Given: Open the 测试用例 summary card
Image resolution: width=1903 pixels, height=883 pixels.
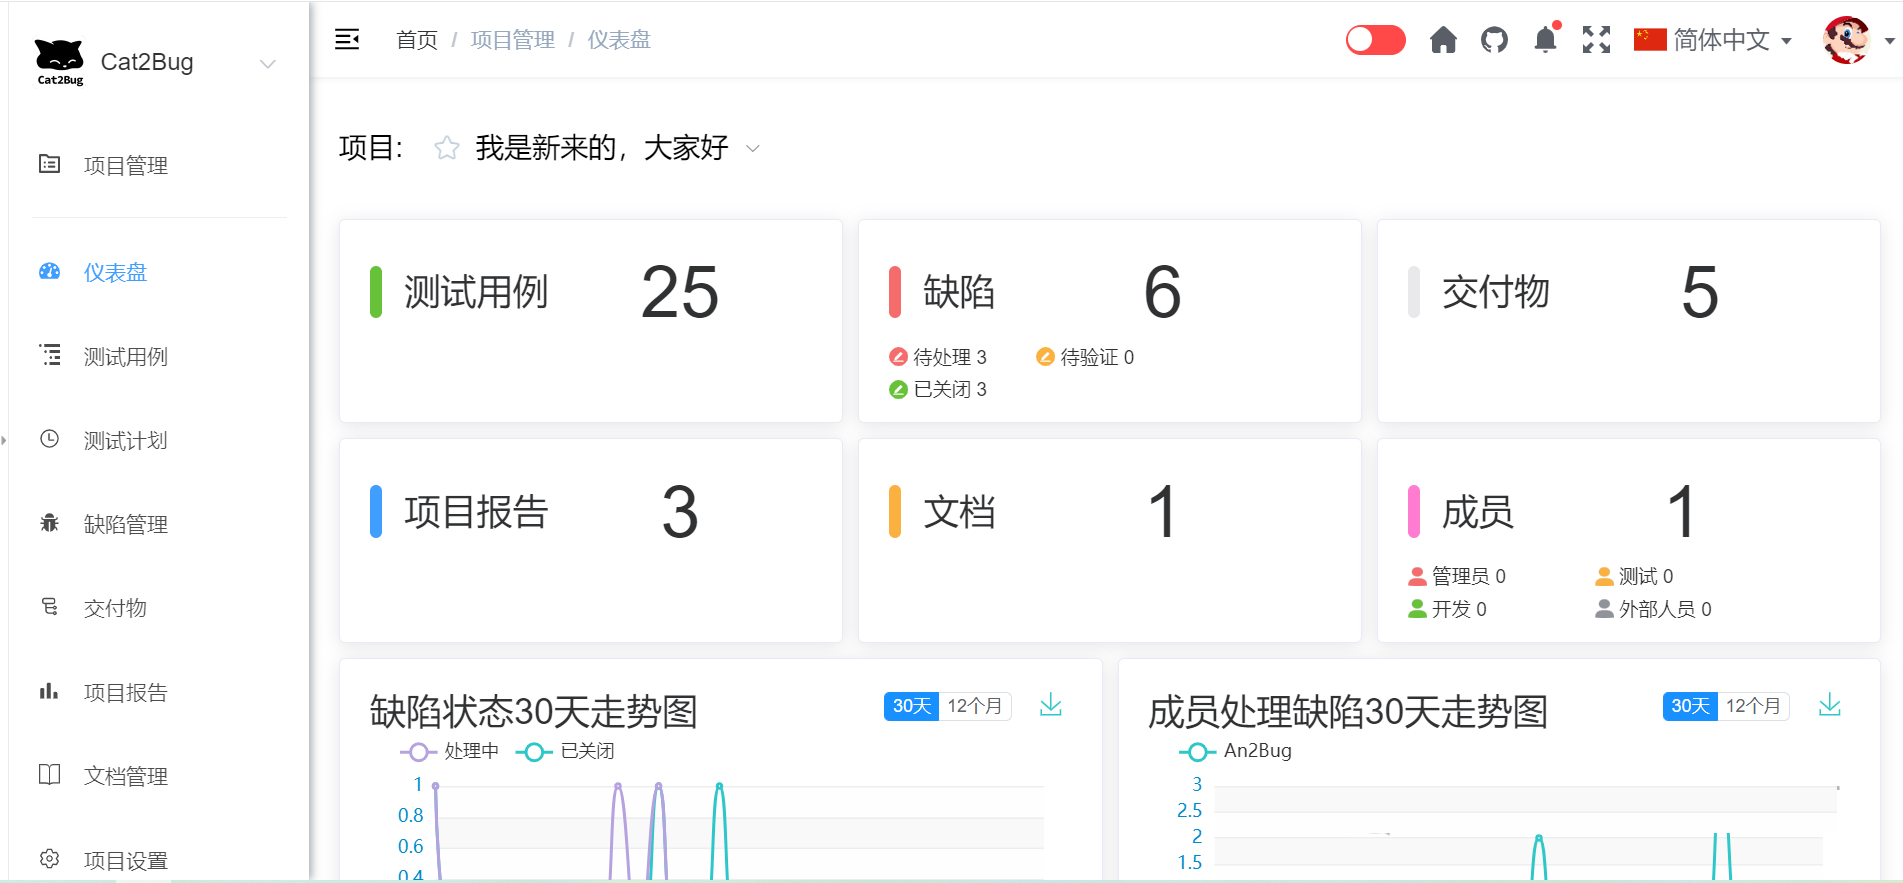Looking at the screenshot, I should [590, 320].
